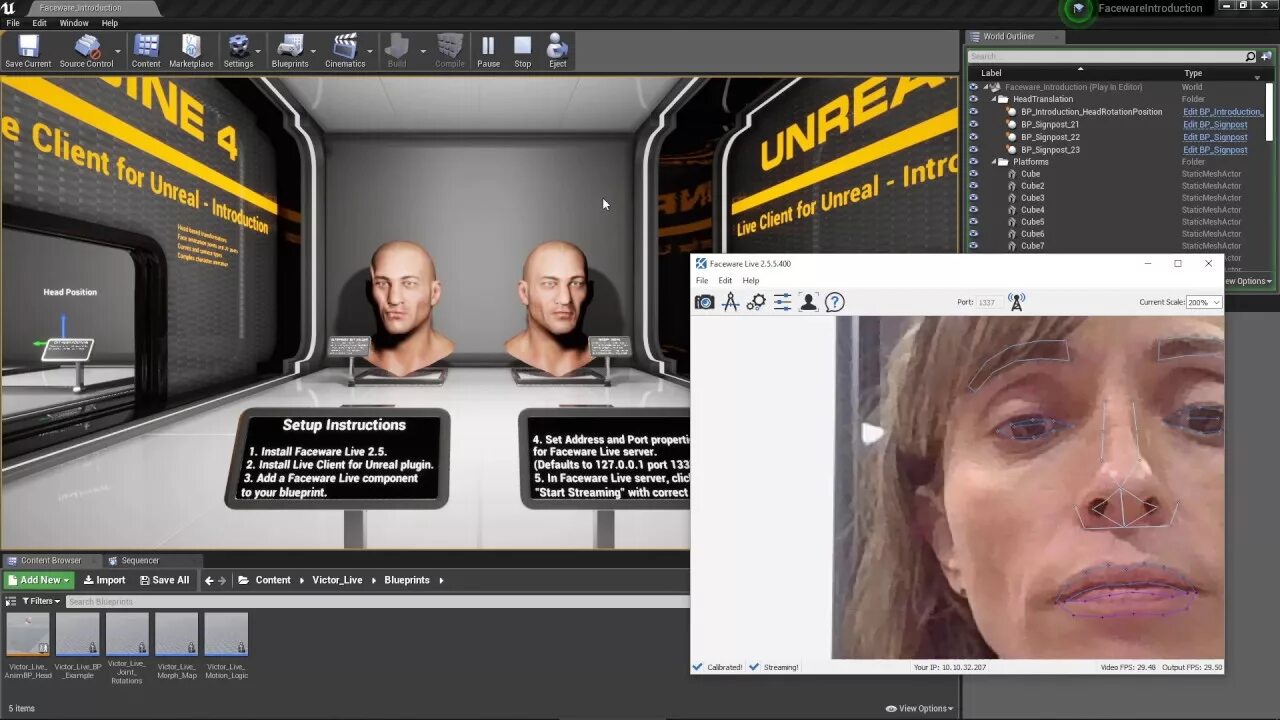Collapse the Faceware_Introduction world root
1280x720 pixels.
[986, 87]
